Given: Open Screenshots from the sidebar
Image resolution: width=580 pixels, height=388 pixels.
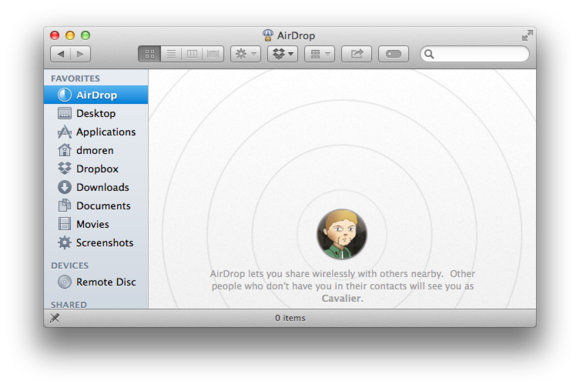Looking at the screenshot, I should 96,243.
